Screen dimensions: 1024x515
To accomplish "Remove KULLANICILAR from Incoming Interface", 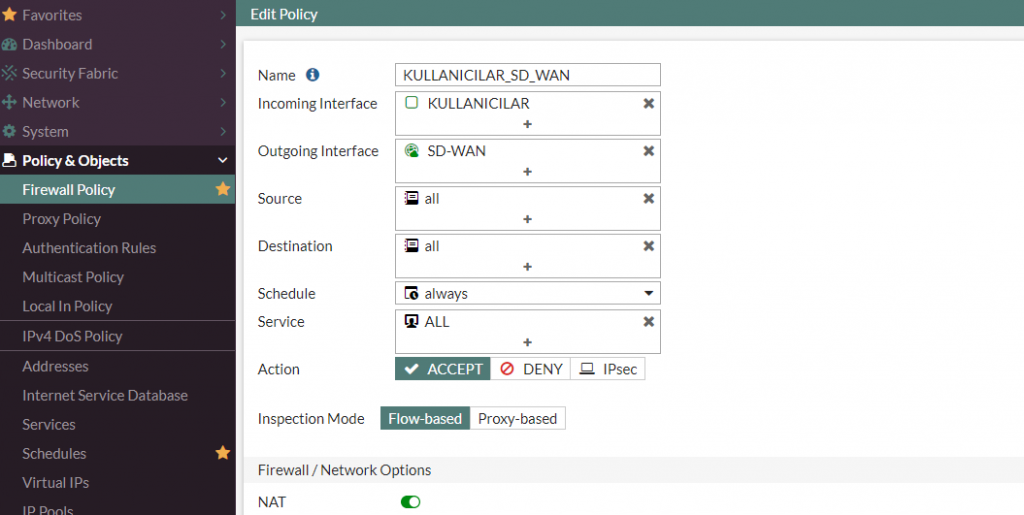I will pos(648,103).
